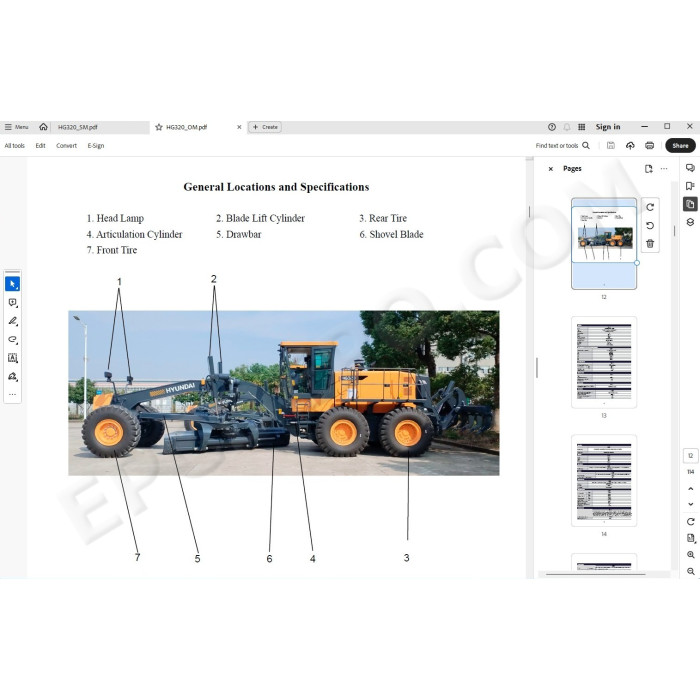Image resolution: width=700 pixels, height=700 pixels.
Task: Go to previous page with up chevron
Action: (x=691, y=489)
